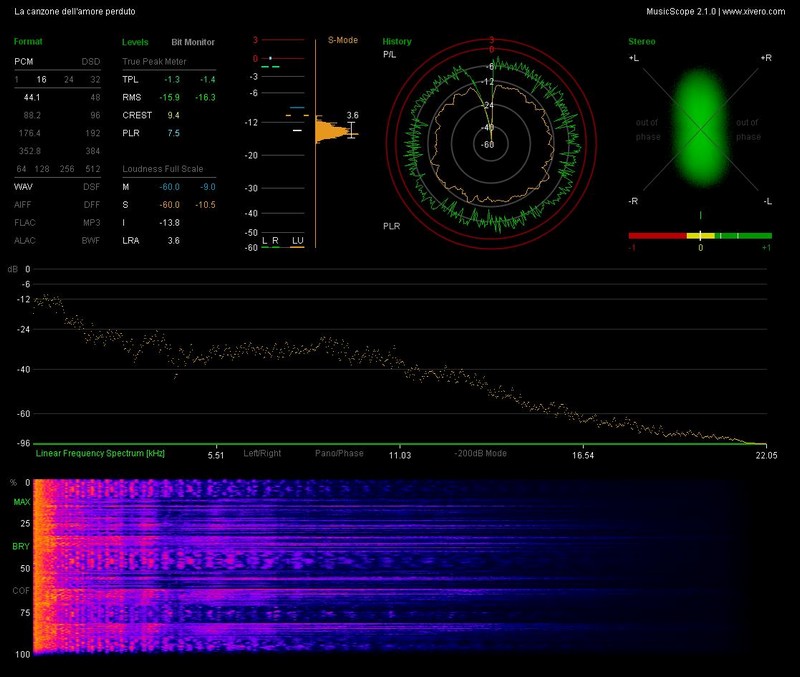
Task: Click the TPL left value -1.3
Action: 172,80
